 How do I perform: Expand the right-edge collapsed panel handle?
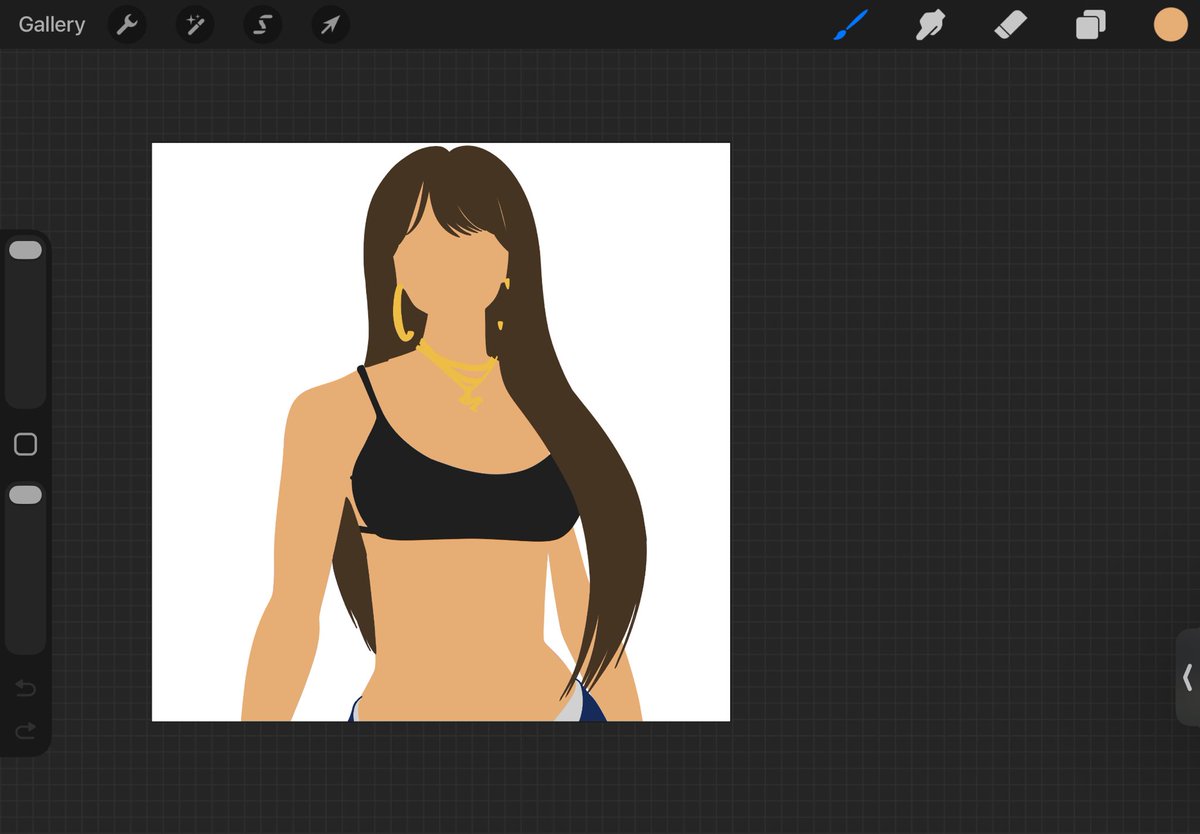click(x=1188, y=677)
